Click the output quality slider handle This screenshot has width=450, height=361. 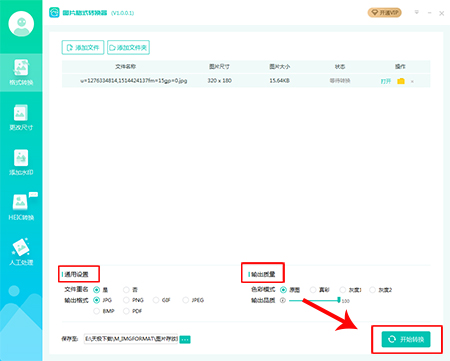pyautogui.click(x=339, y=300)
